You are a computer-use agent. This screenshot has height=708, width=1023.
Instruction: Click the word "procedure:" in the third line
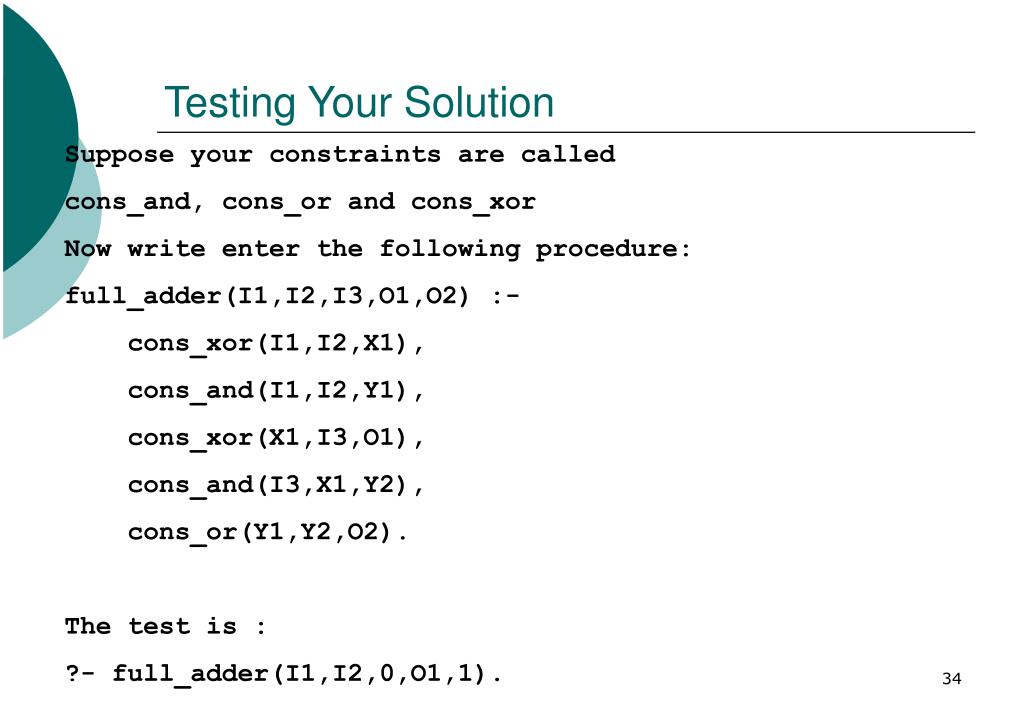pyautogui.click(x=613, y=250)
